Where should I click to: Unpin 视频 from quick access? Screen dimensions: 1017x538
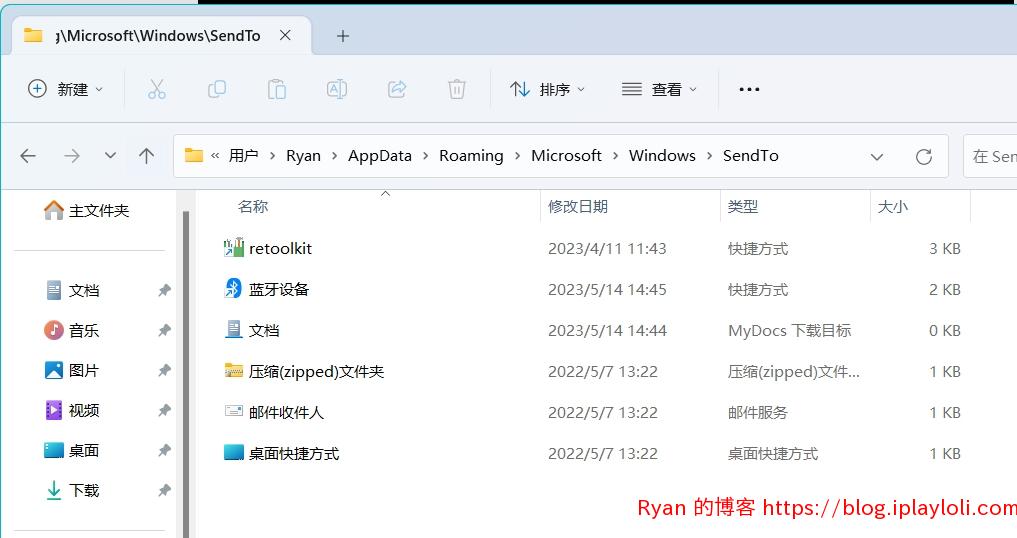coord(164,410)
